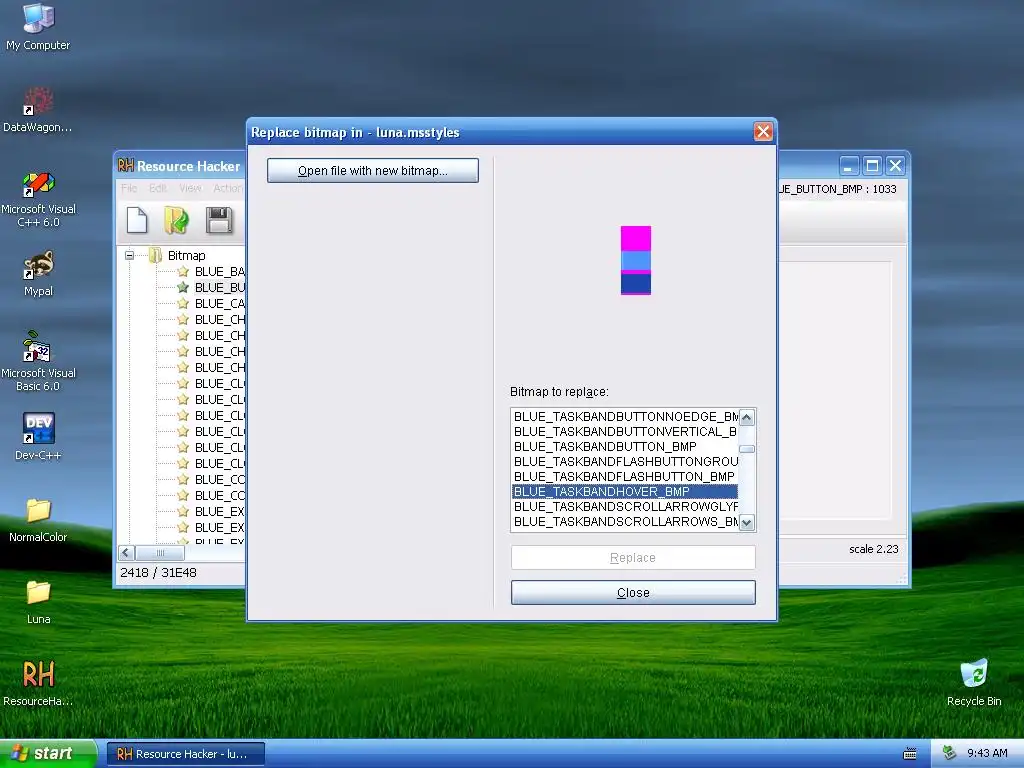
Task: Launch the Mypal browser shortcut
Action: [38, 273]
